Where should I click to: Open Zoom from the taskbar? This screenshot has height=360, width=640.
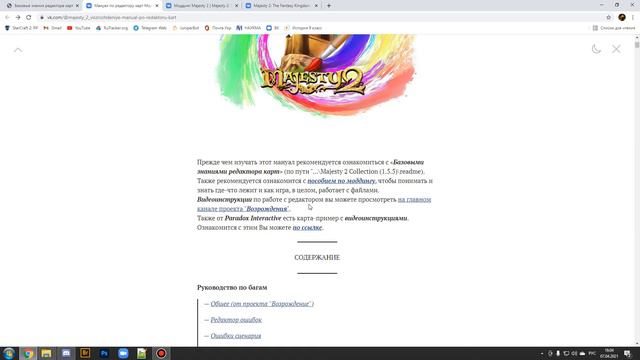pos(123,353)
